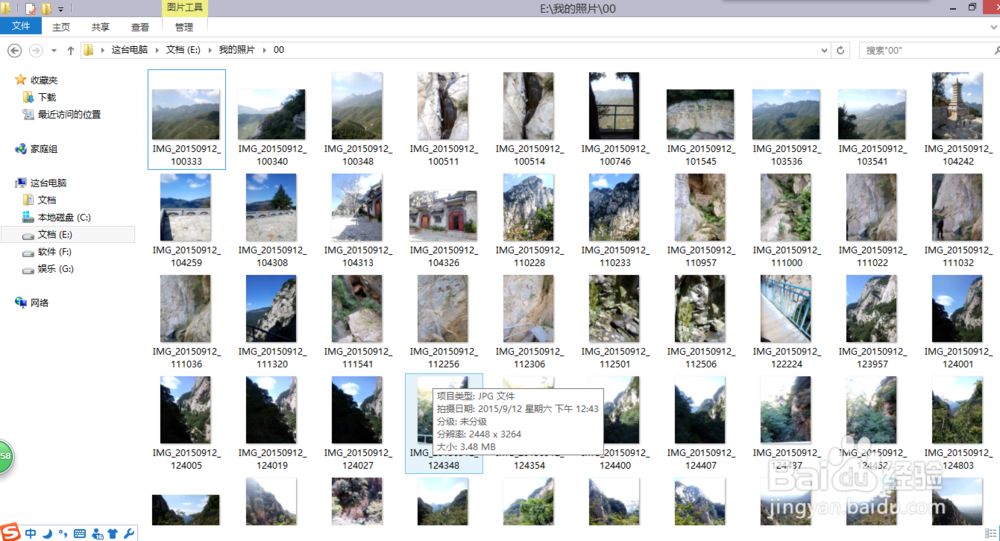Screen dimensions: 1000x541
Task: Click New Folder icon in title bar
Action: coord(47,9)
